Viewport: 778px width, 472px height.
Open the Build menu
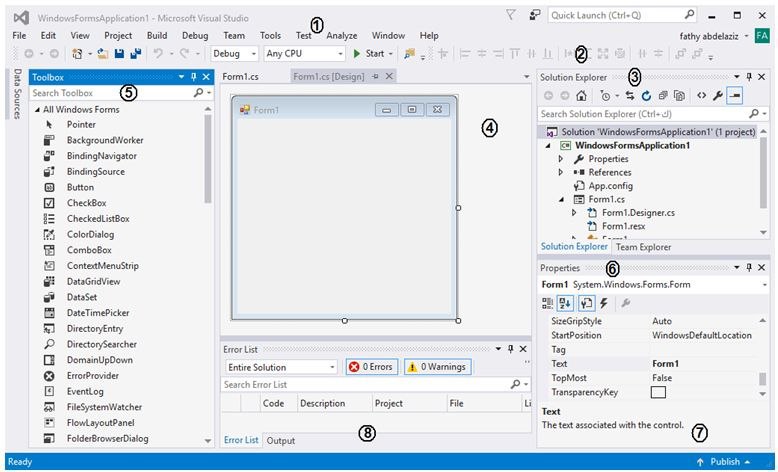point(157,36)
